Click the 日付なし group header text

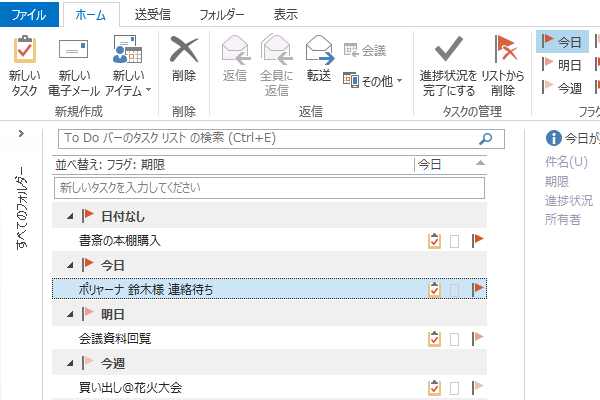coord(123,217)
